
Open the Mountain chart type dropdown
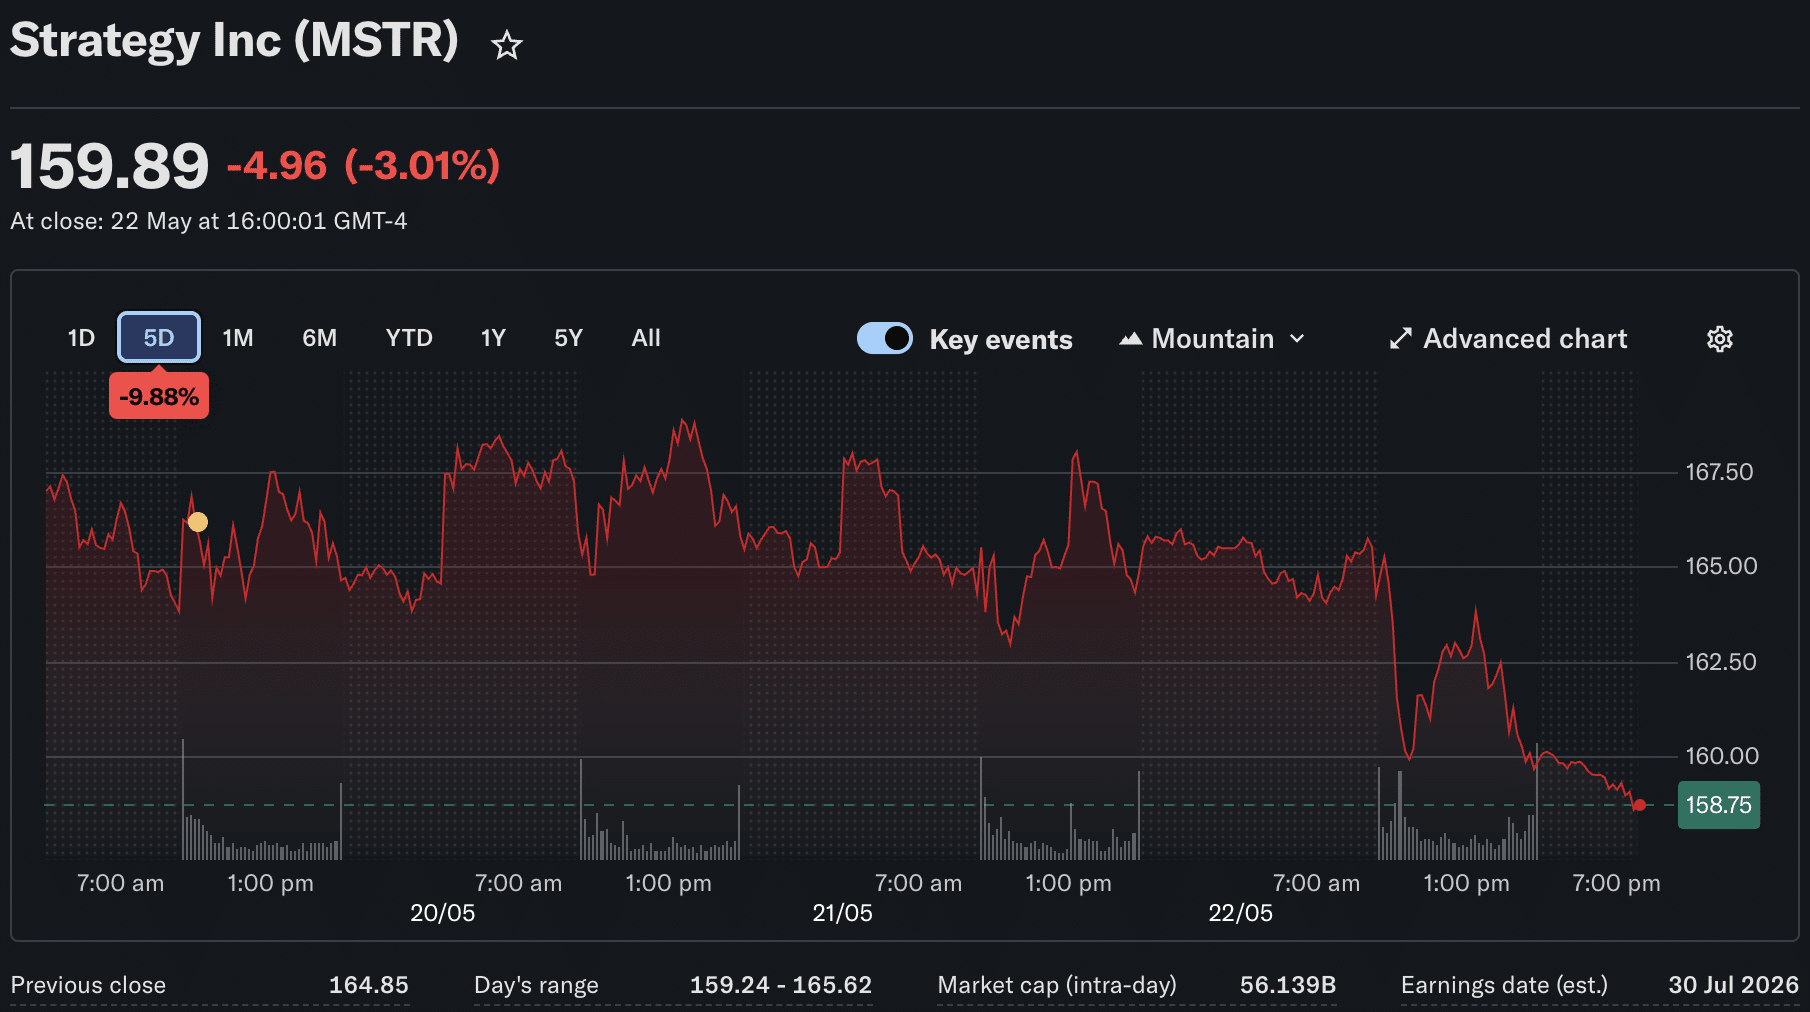(x=1213, y=339)
